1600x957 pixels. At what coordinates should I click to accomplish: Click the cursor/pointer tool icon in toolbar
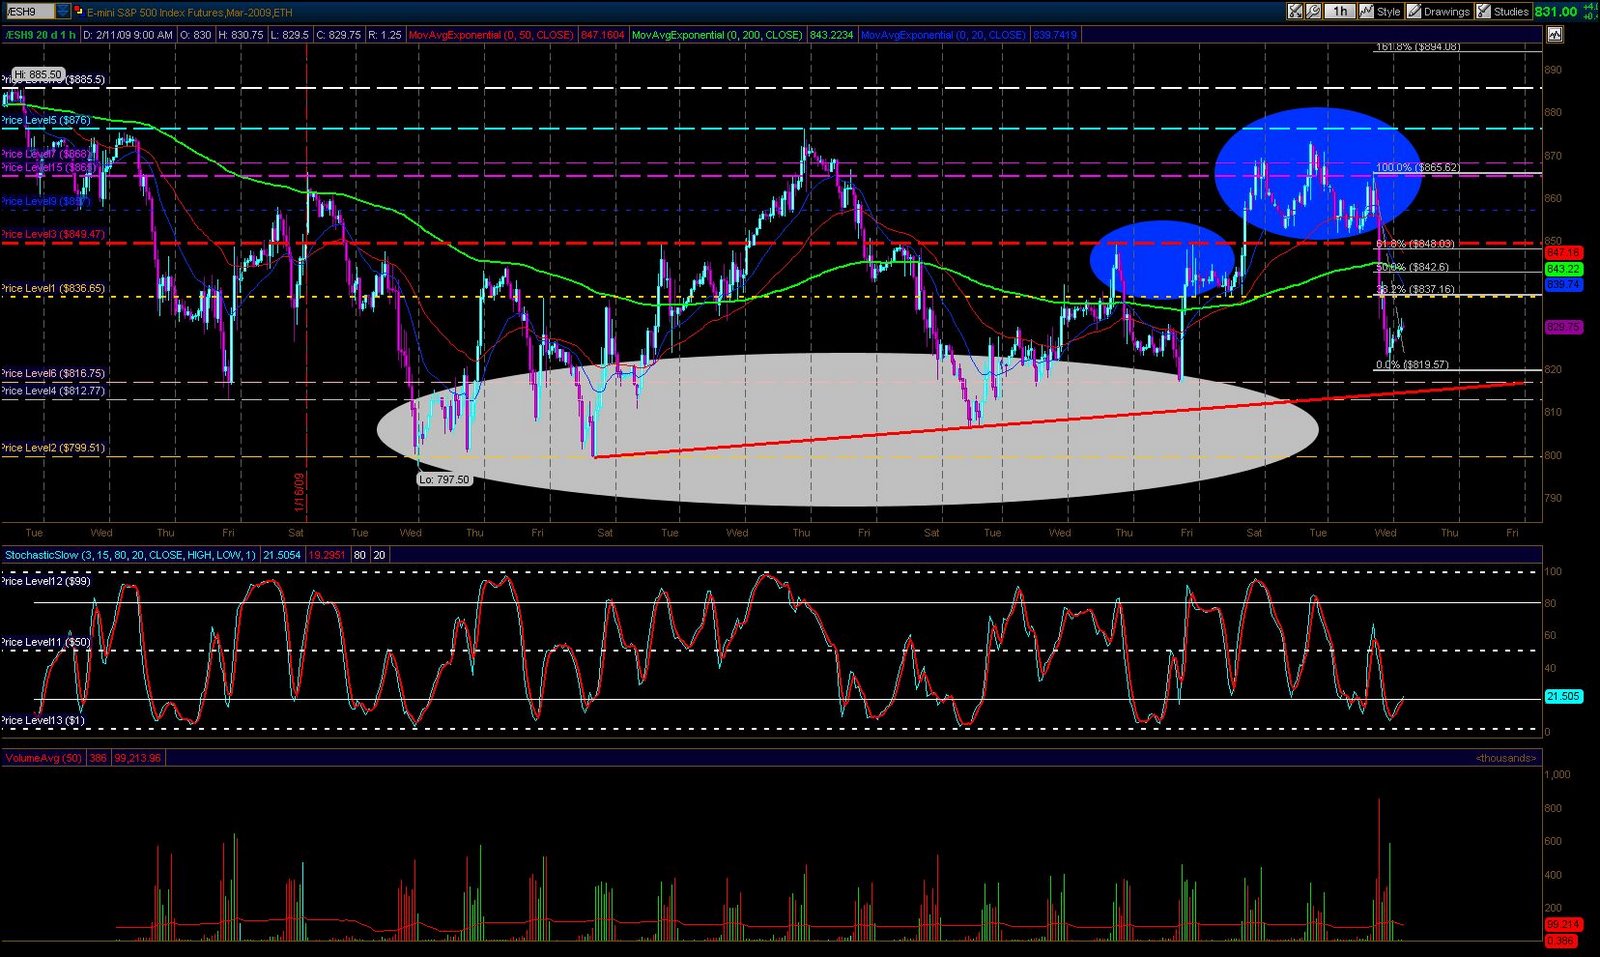click(x=1295, y=11)
